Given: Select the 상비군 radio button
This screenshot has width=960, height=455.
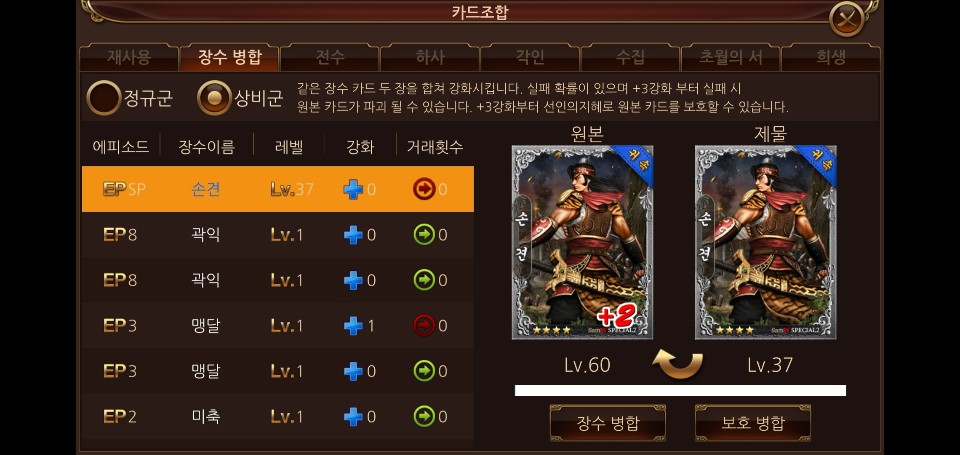Looking at the screenshot, I should pos(214,98).
